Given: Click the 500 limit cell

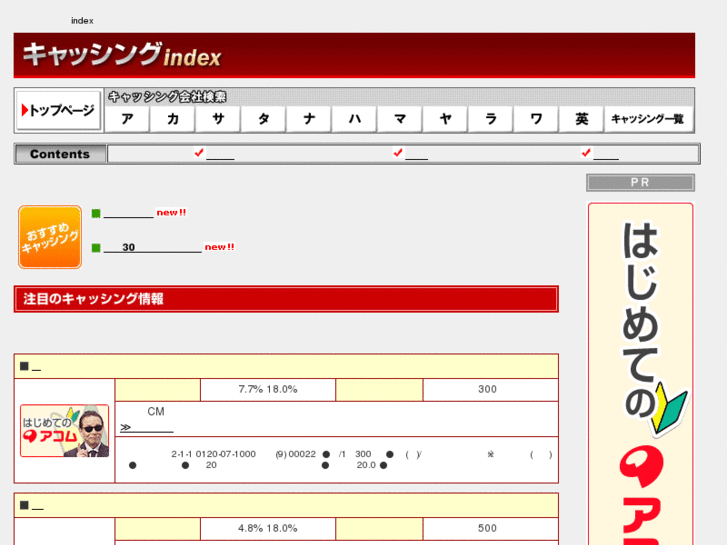Looking at the screenshot, I should click(490, 528).
